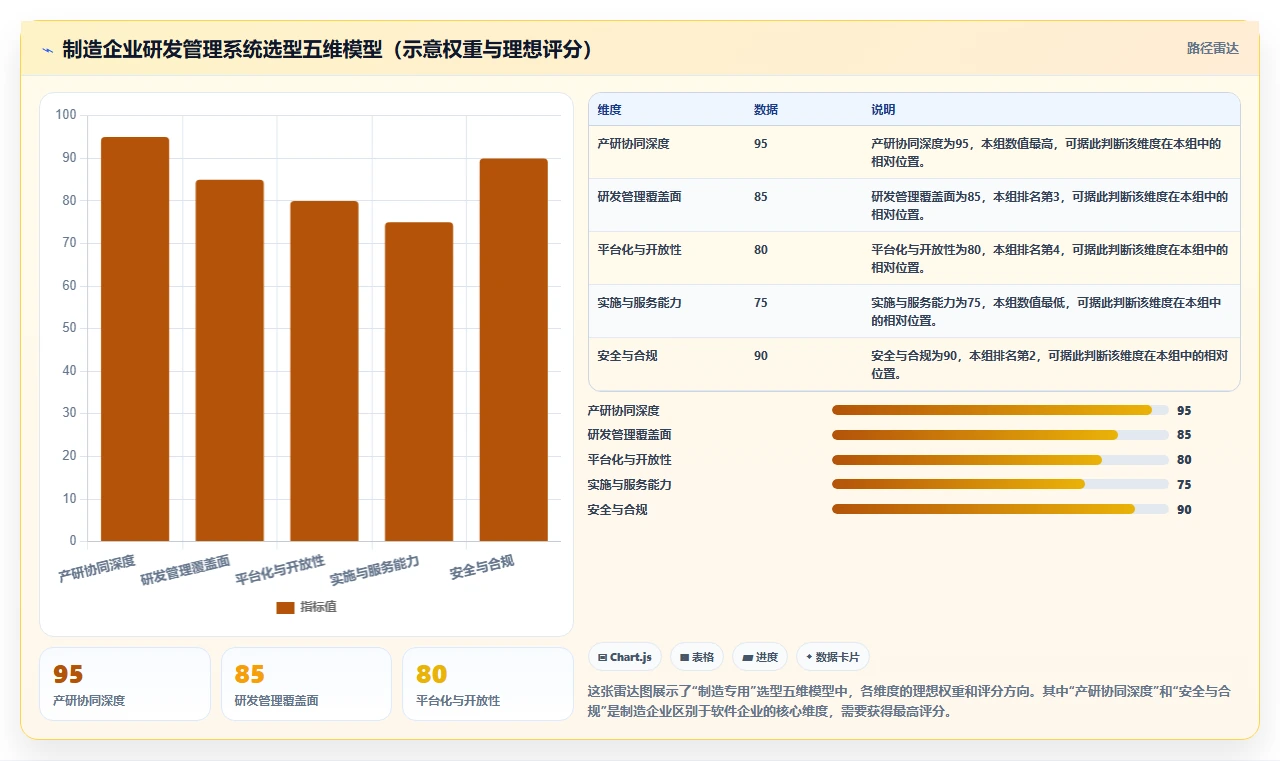Click the chart summary paragraph text
Screen dimensions: 1280x761
click(908, 702)
